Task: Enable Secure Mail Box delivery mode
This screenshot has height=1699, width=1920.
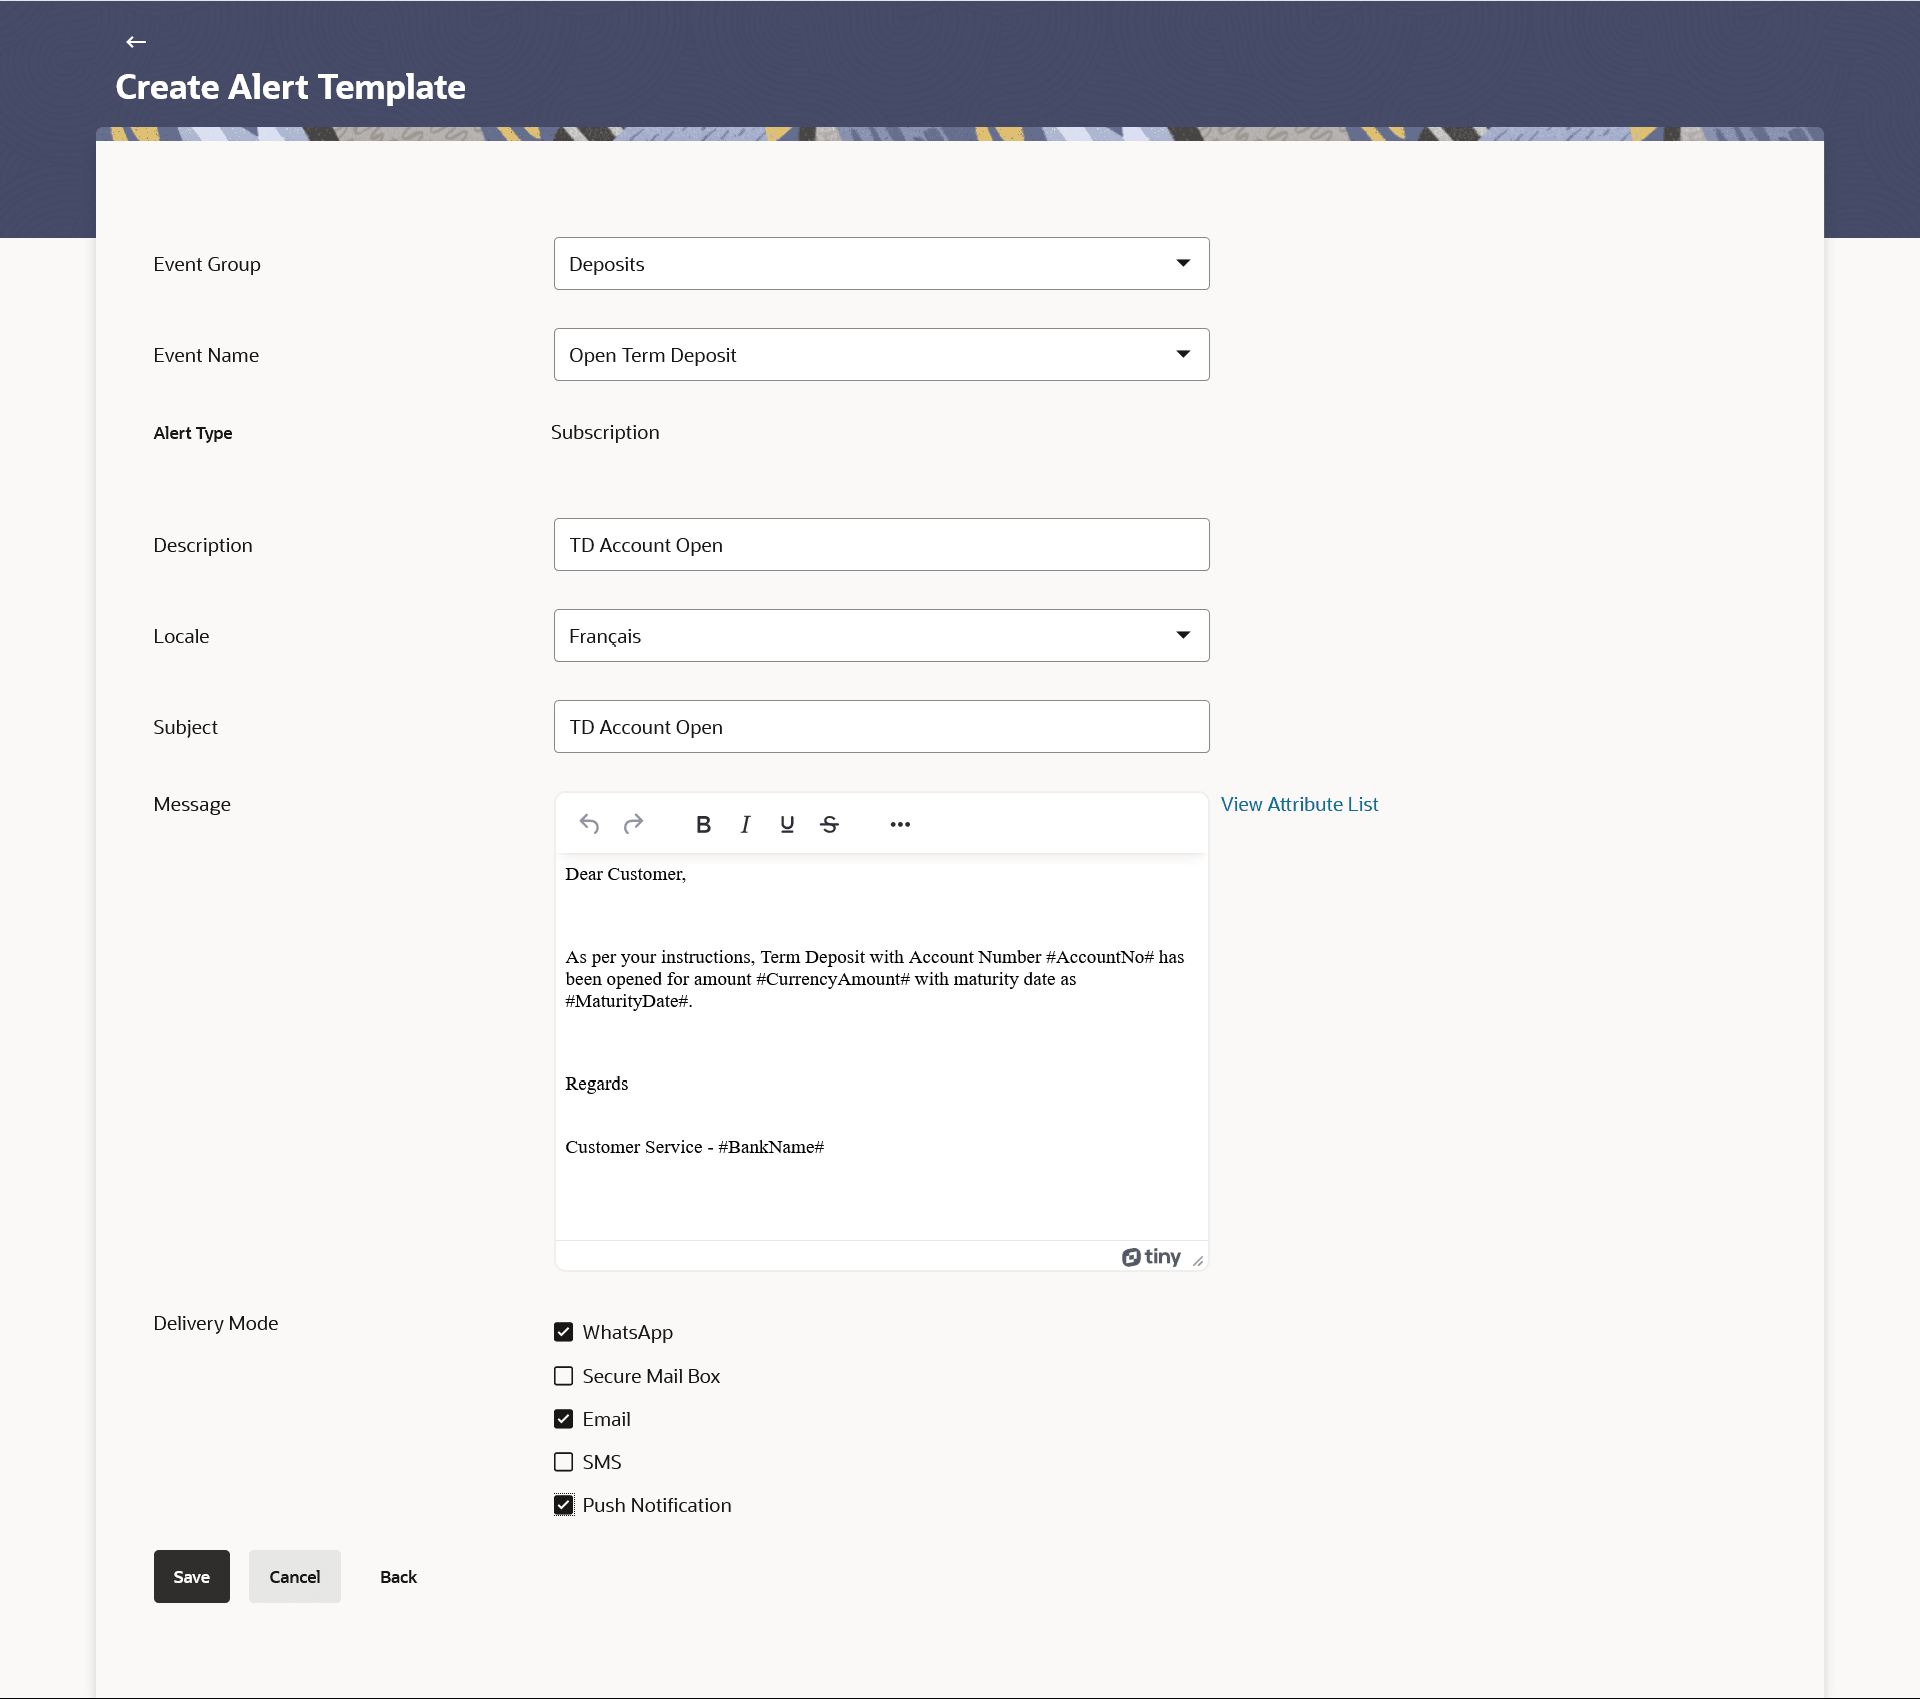Action: click(564, 1376)
